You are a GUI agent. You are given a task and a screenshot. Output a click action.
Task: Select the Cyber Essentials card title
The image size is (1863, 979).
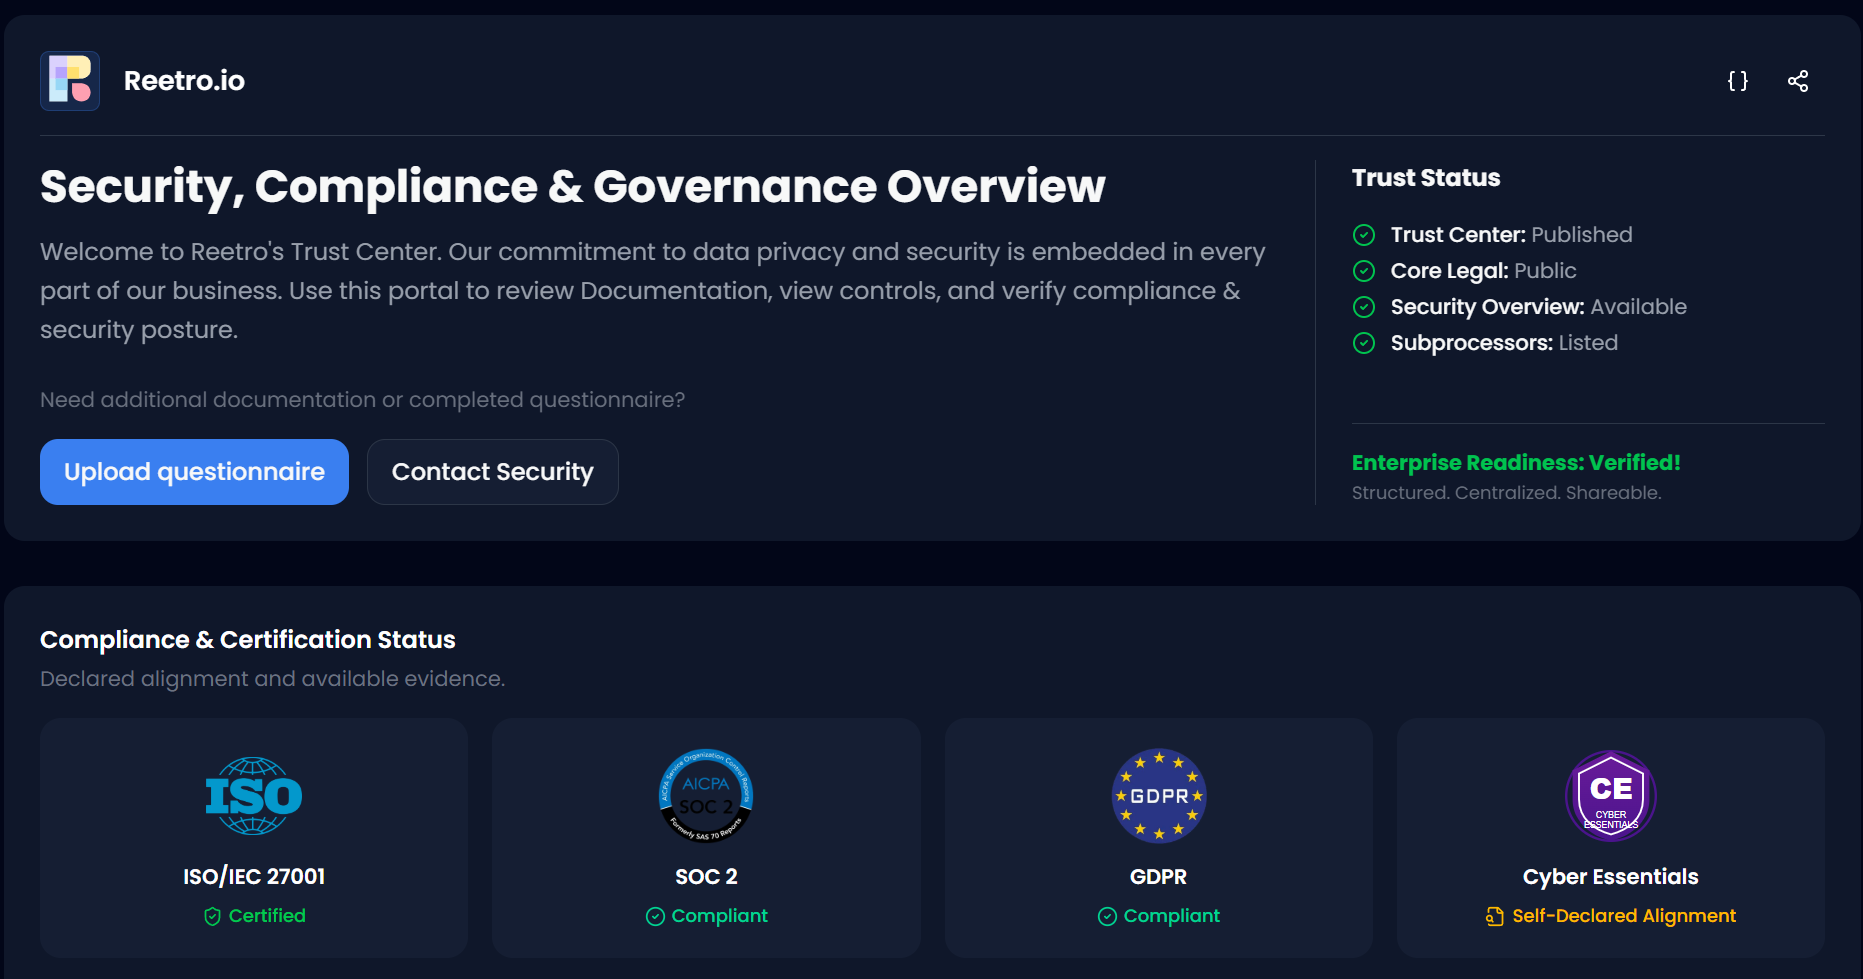coord(1611,877)
